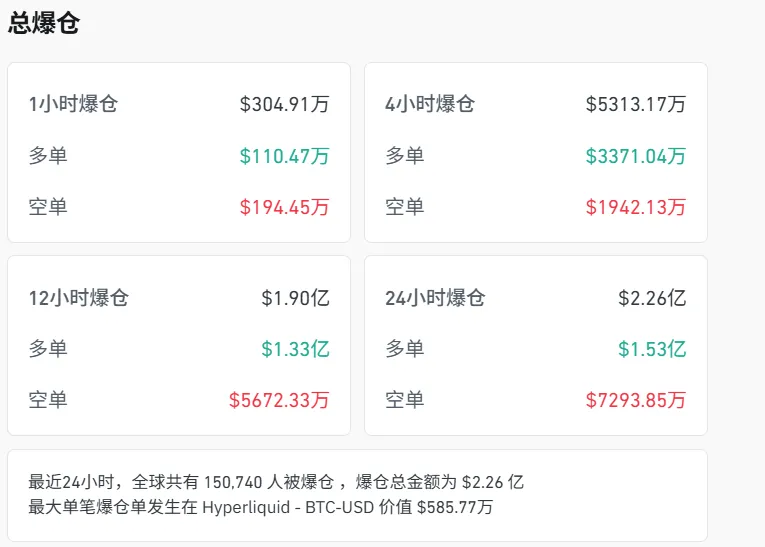The width and height of the screenshot is (765, 547).
Task: Click the green $110.47万 long value
Action: click(x=284, y=156)
